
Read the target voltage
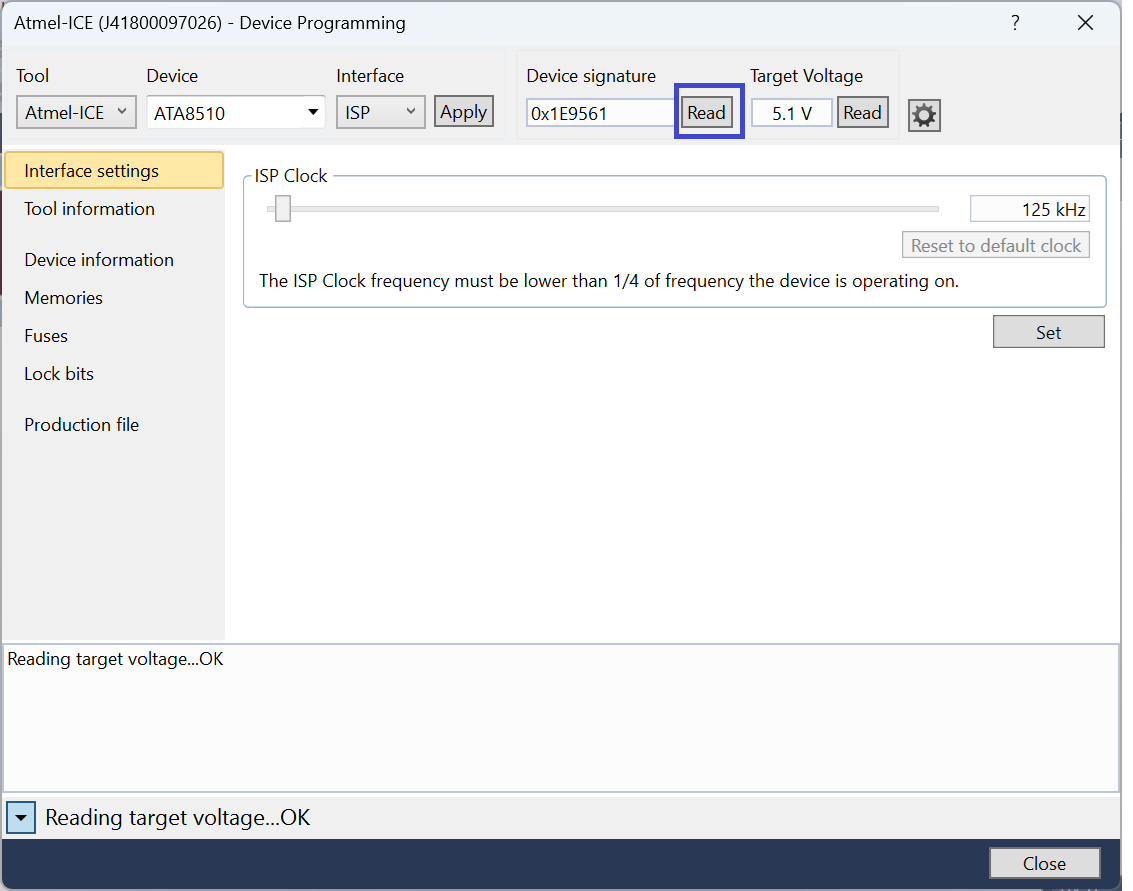(863, 113)
